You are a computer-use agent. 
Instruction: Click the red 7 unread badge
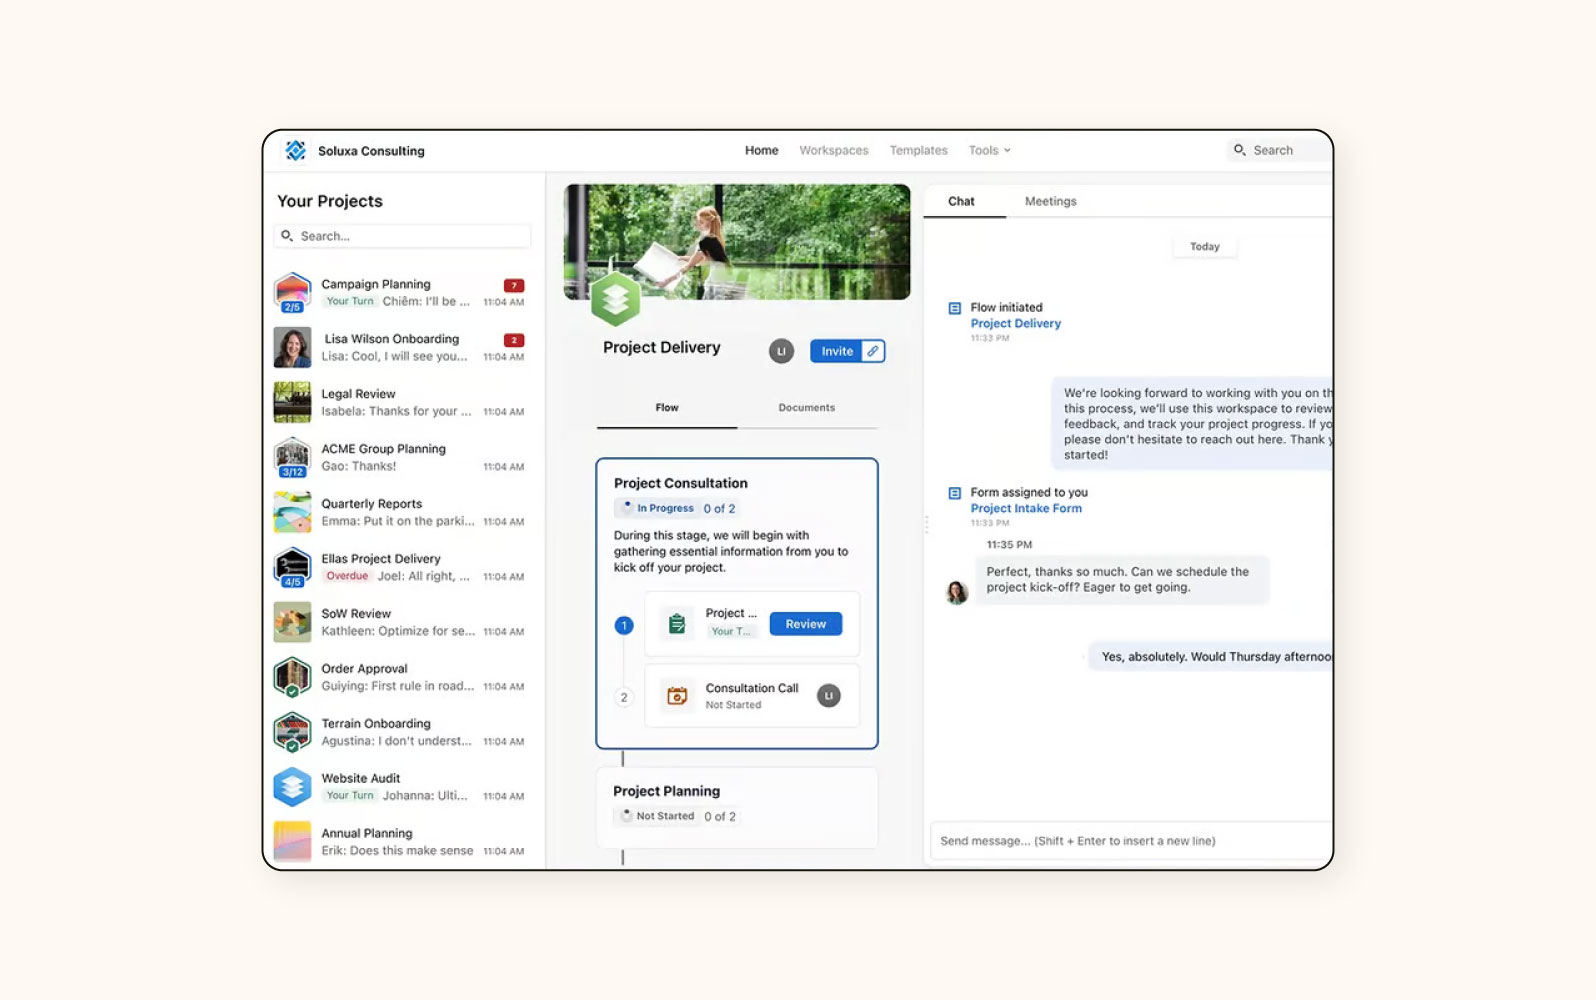[514, 285]
